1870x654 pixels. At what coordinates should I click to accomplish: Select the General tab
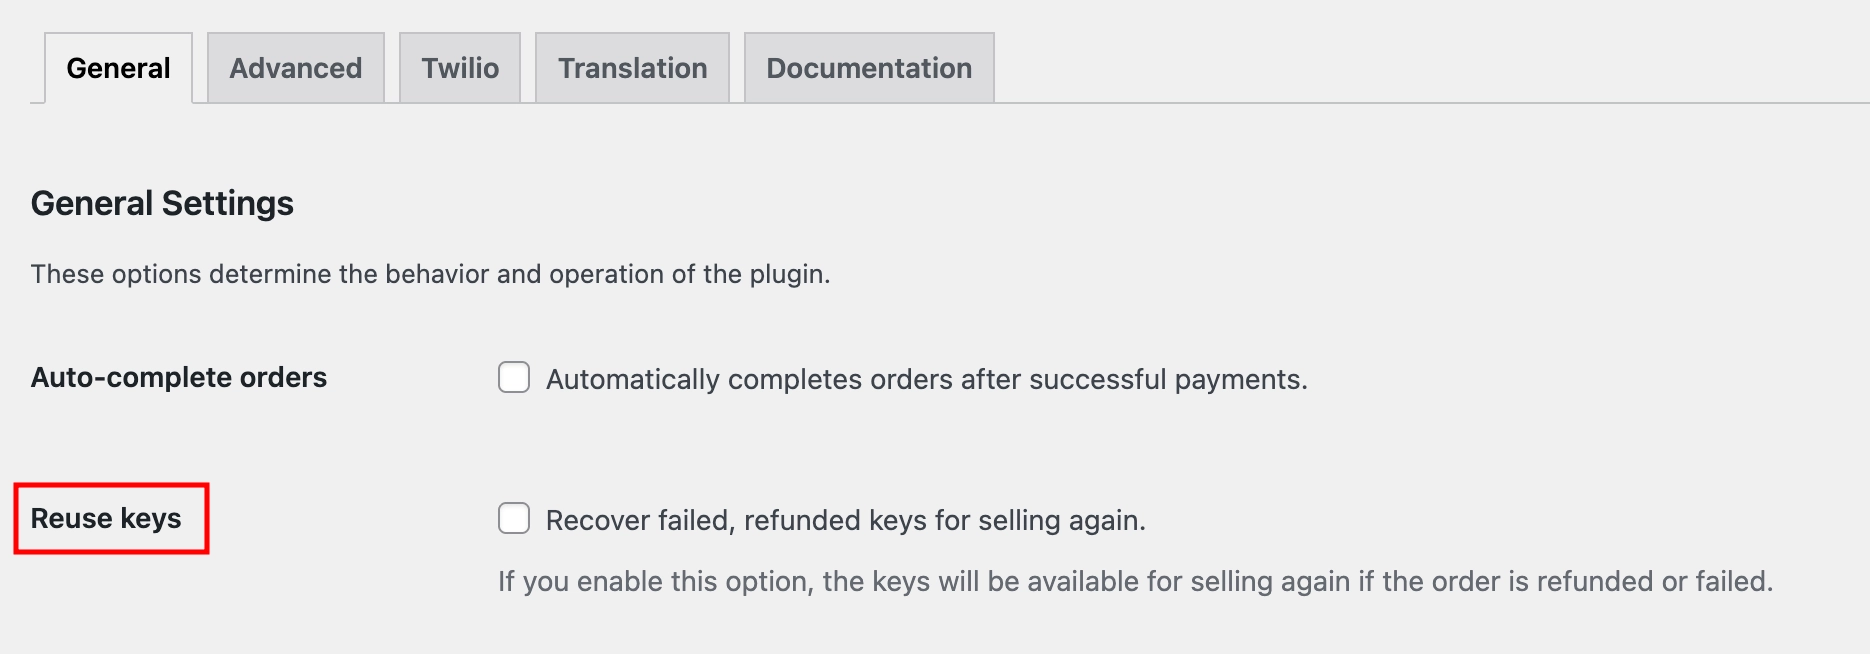click(x=118, y=68)
